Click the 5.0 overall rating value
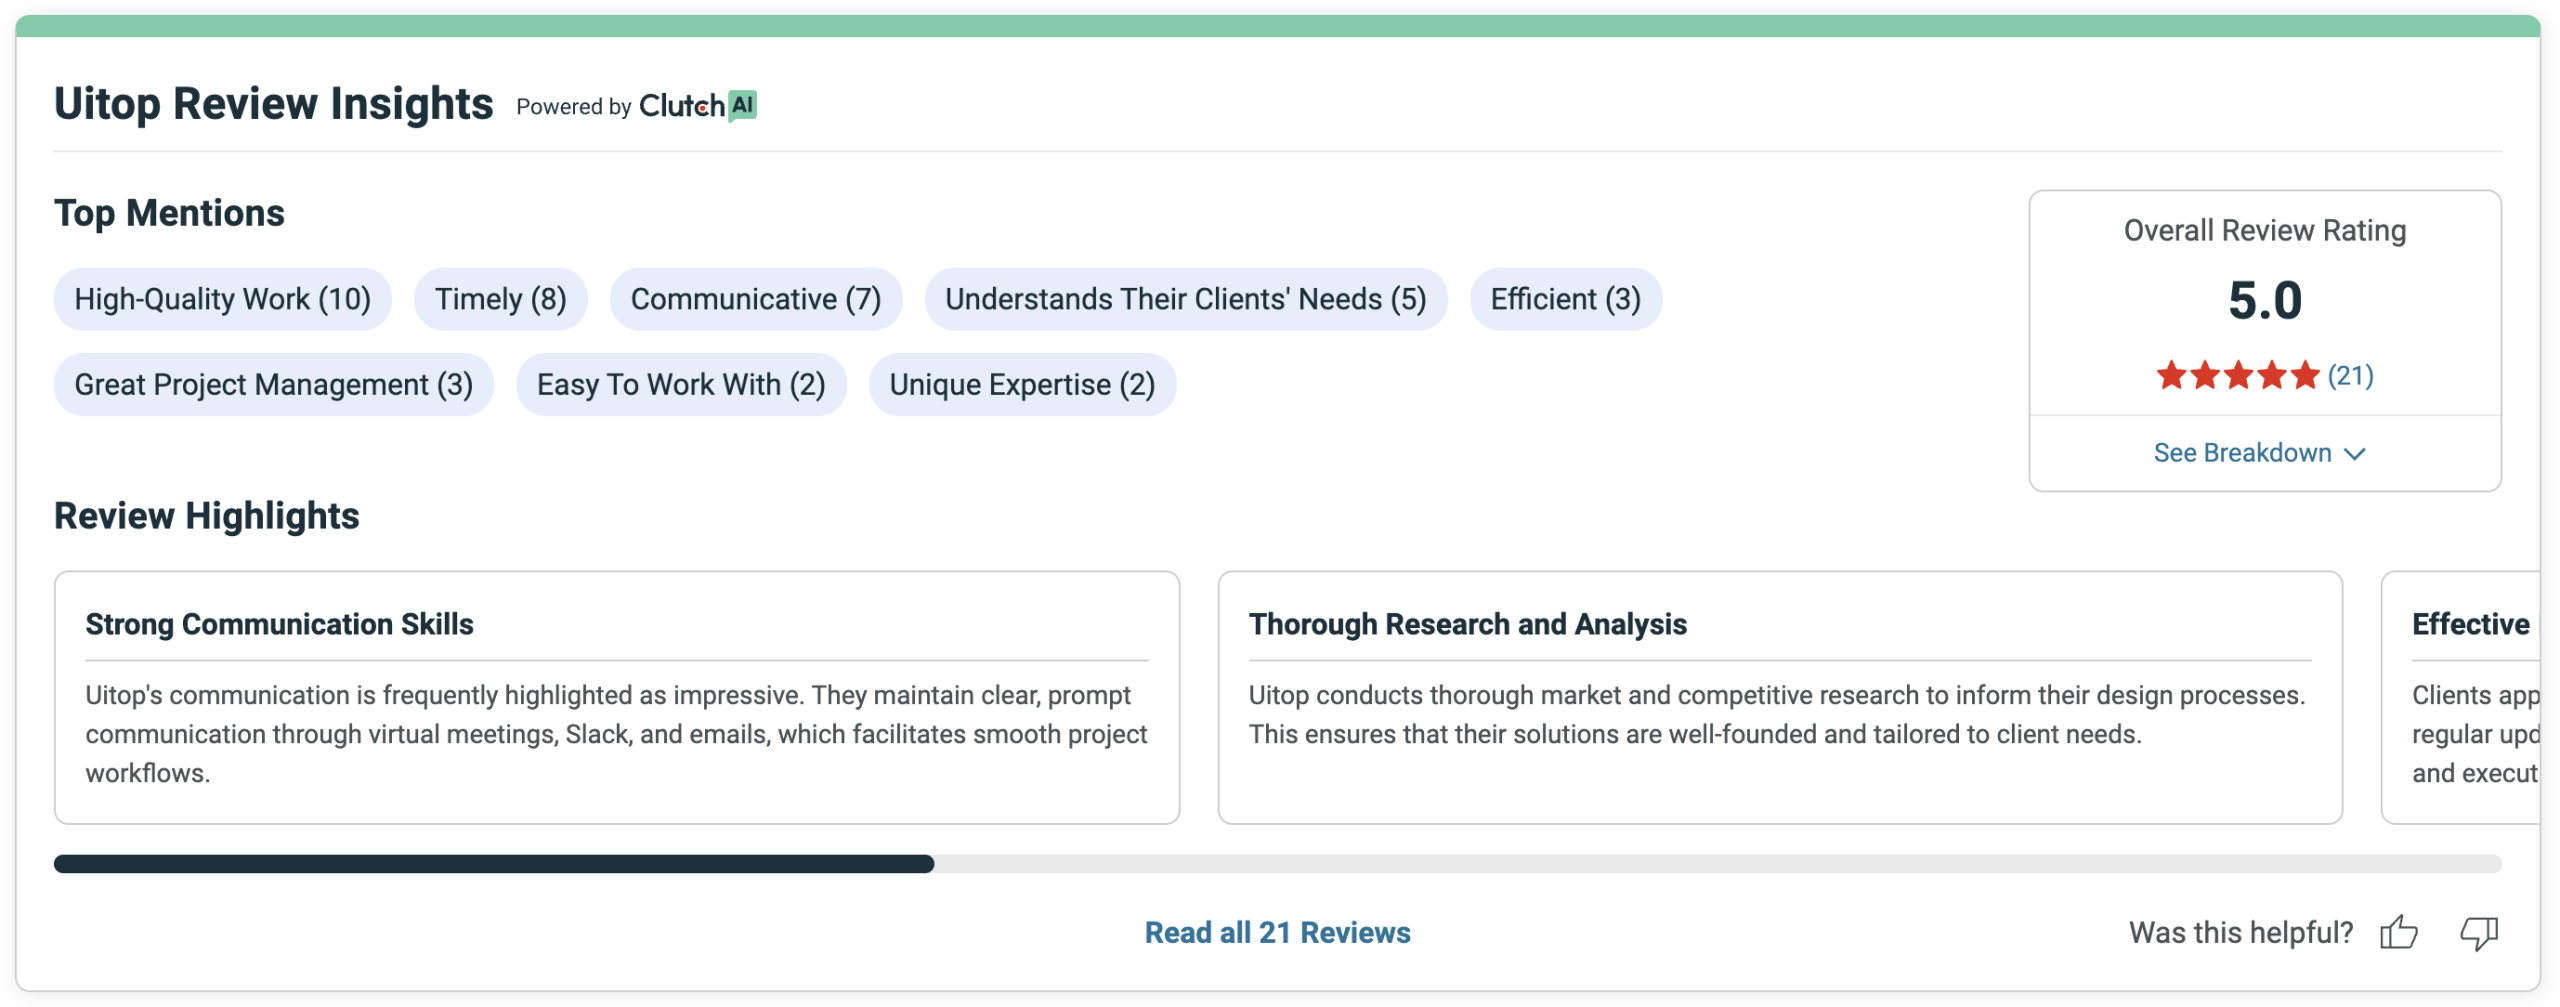The image size is (2560, 1007). point(2265,301)
